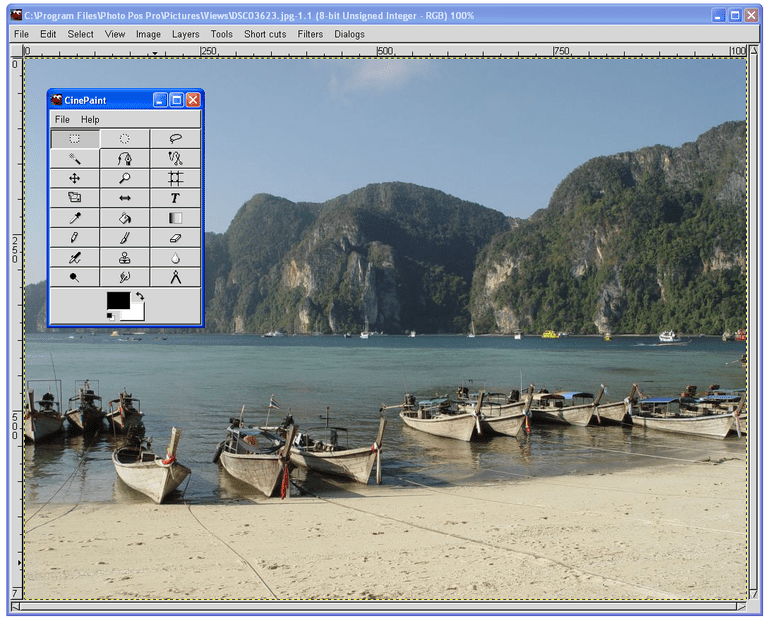Select the Bucket Fill tool
768x621 pixels.
pyautogui.click(x=125, y=218)
